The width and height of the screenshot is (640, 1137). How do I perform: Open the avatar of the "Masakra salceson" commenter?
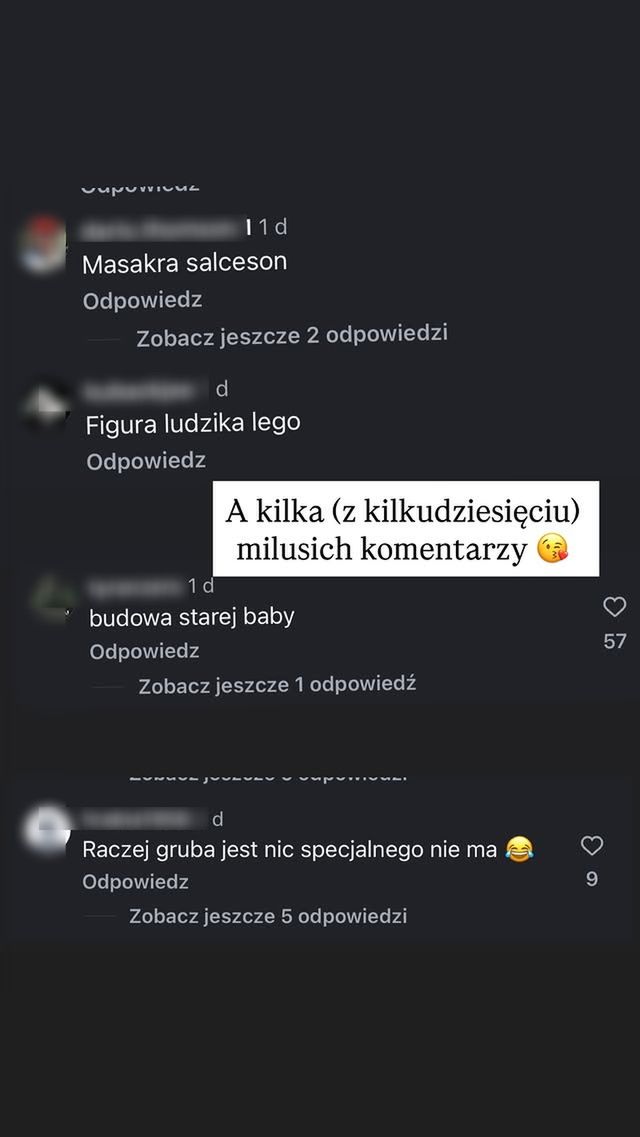[x=42, y=244]
